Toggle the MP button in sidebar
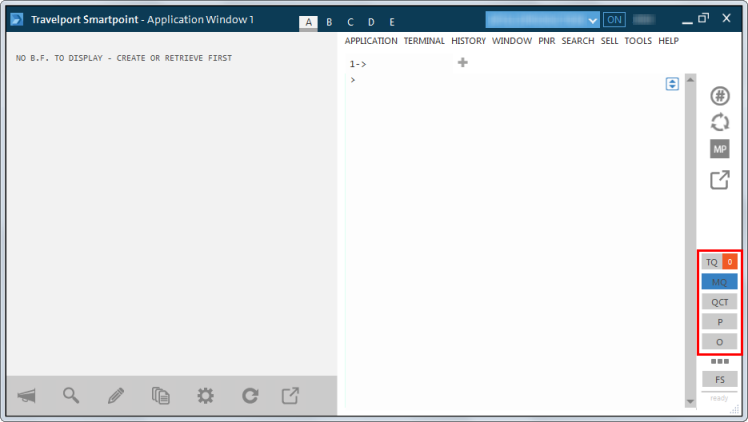Image resolution: width=748 pixels, height=422 pixels. point(719,149)
